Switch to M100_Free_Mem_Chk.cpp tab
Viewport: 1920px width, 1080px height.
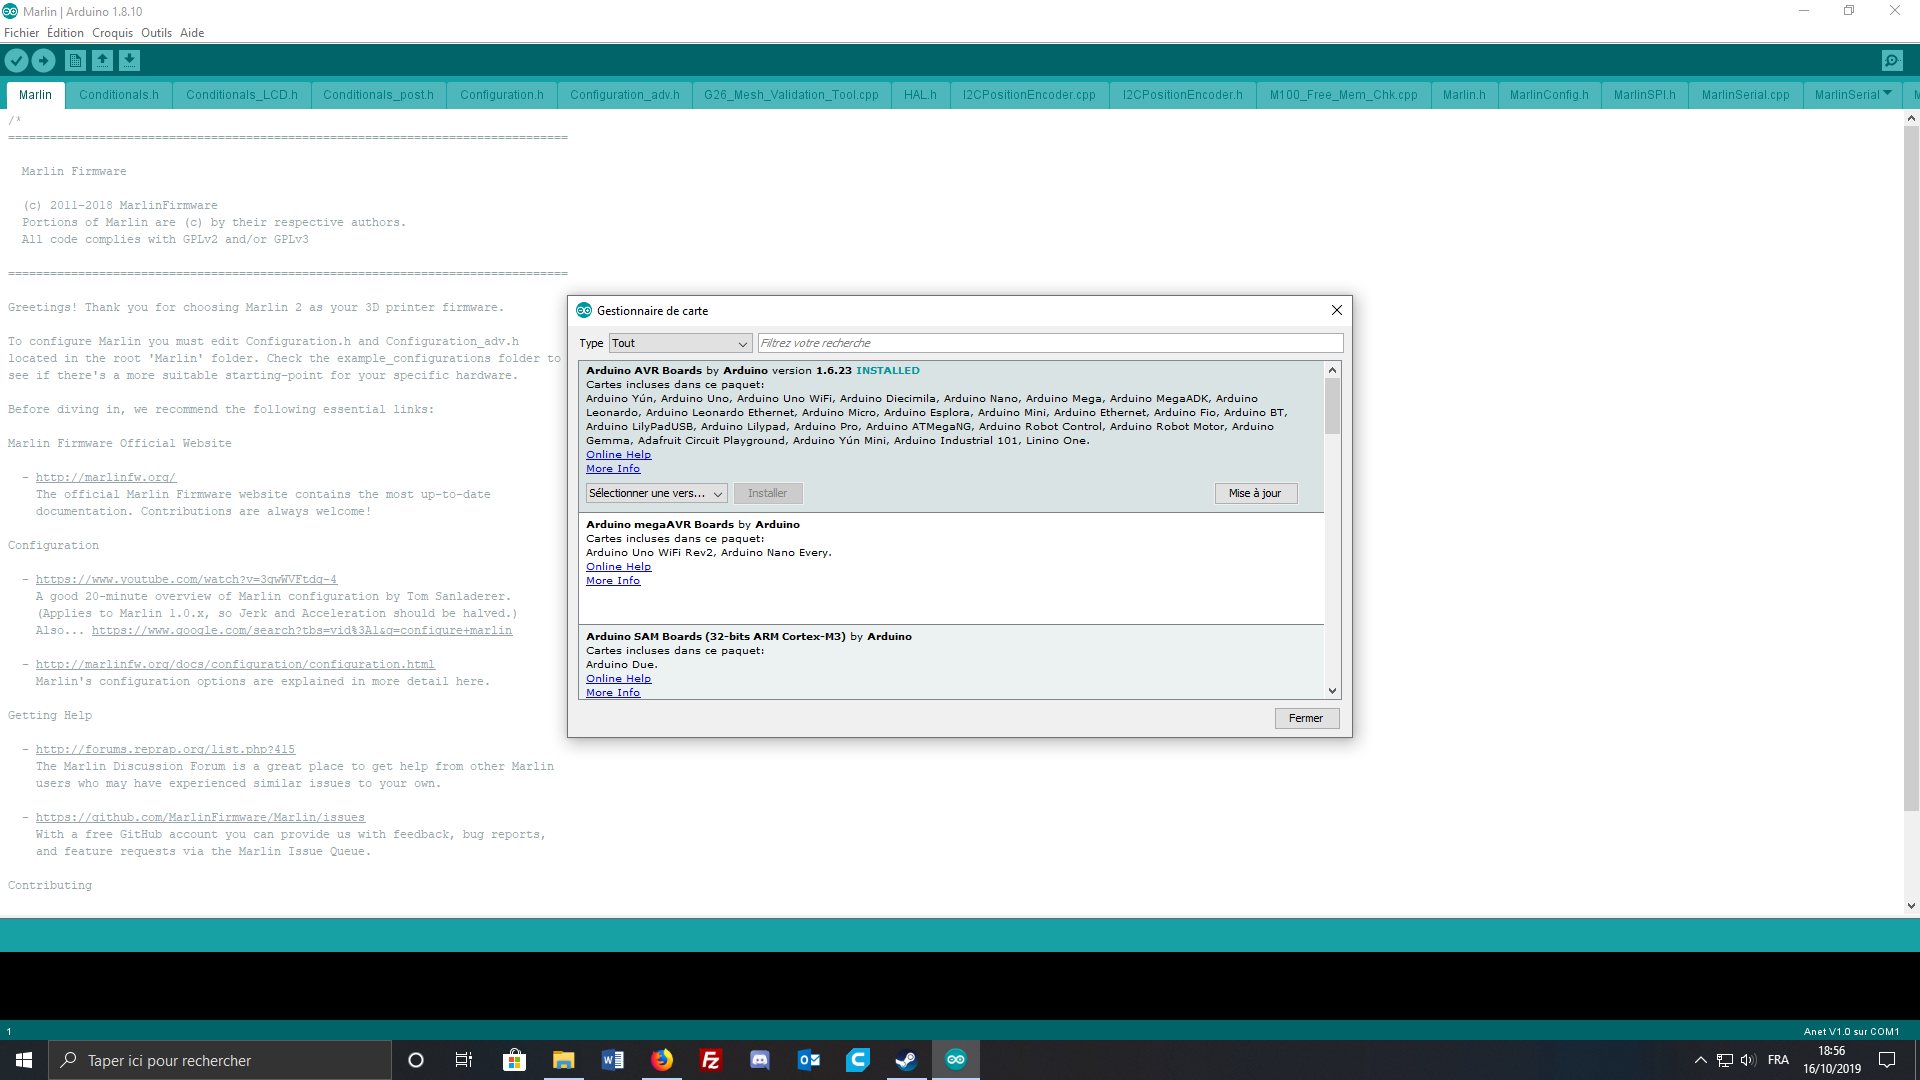(x=1343, y=95)
